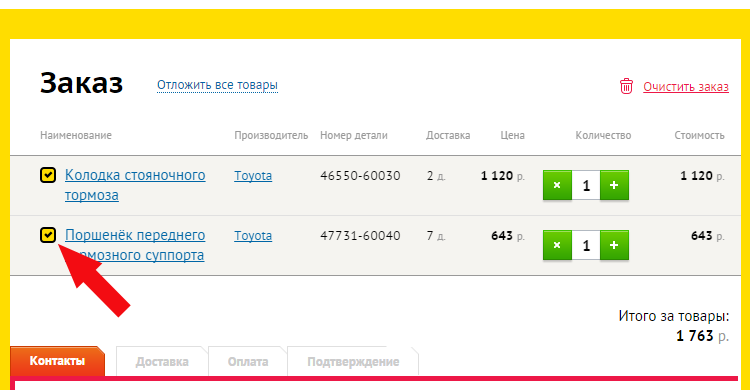Open Toyota link in the 46550-60030 row
This screenshot has width=750, height=390.
pos(253,176)
